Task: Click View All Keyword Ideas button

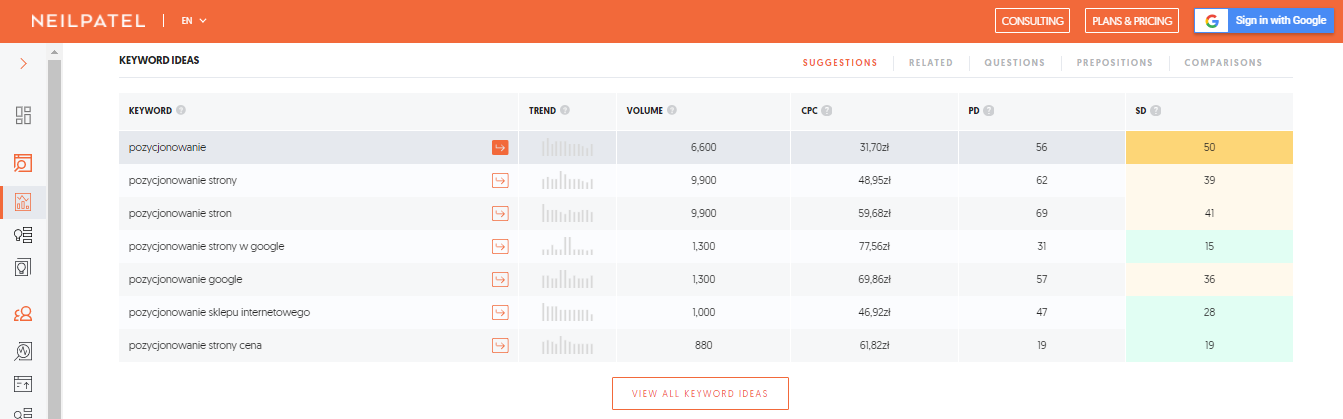Action: 700,394
